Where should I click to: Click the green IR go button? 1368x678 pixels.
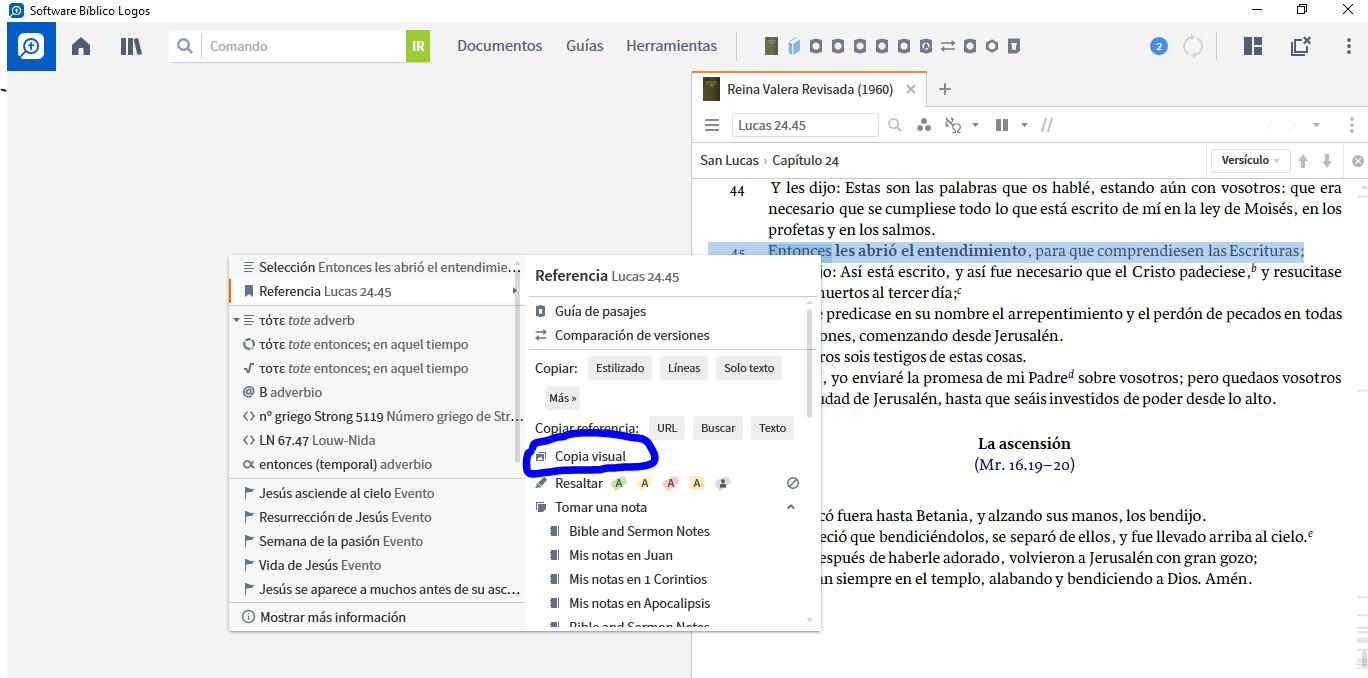pos(418,46)
